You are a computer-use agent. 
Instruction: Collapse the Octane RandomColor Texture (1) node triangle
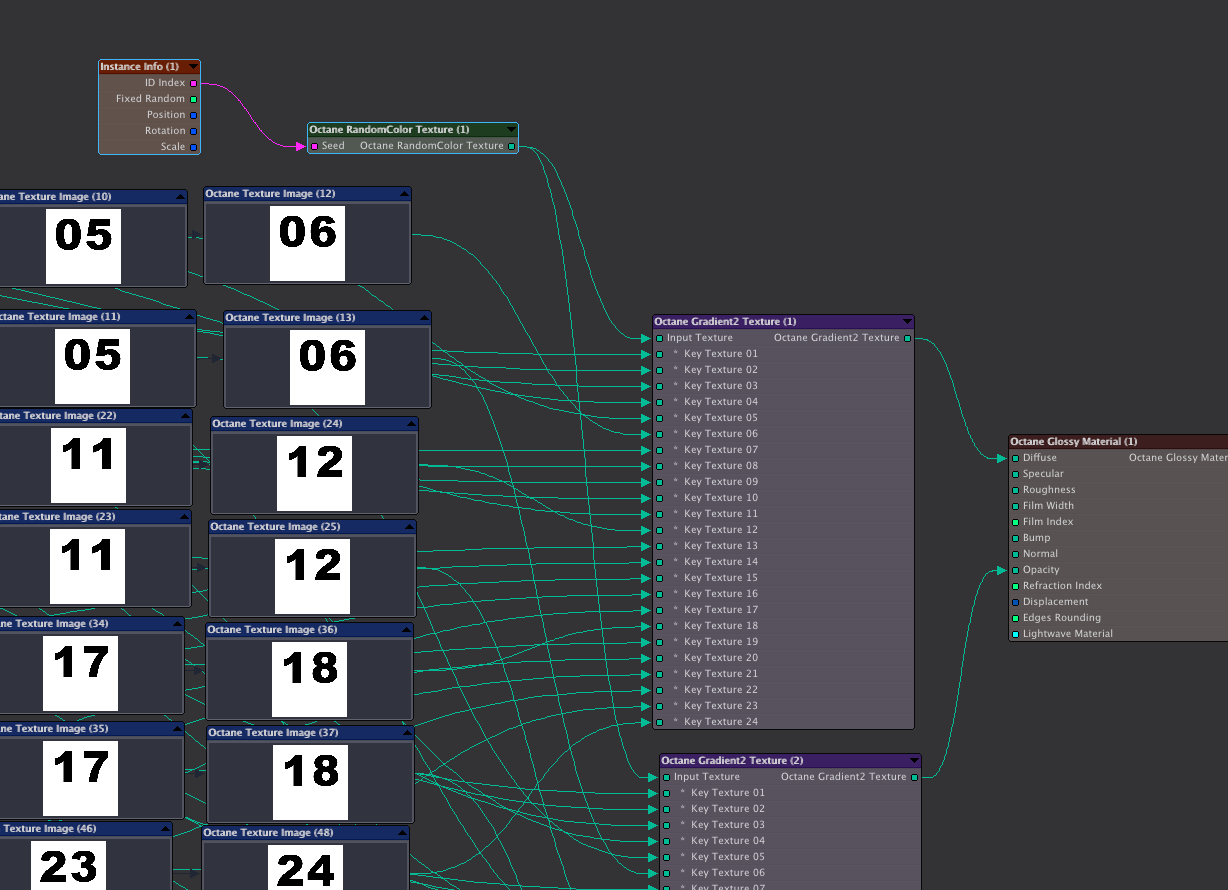click(511, 130)
